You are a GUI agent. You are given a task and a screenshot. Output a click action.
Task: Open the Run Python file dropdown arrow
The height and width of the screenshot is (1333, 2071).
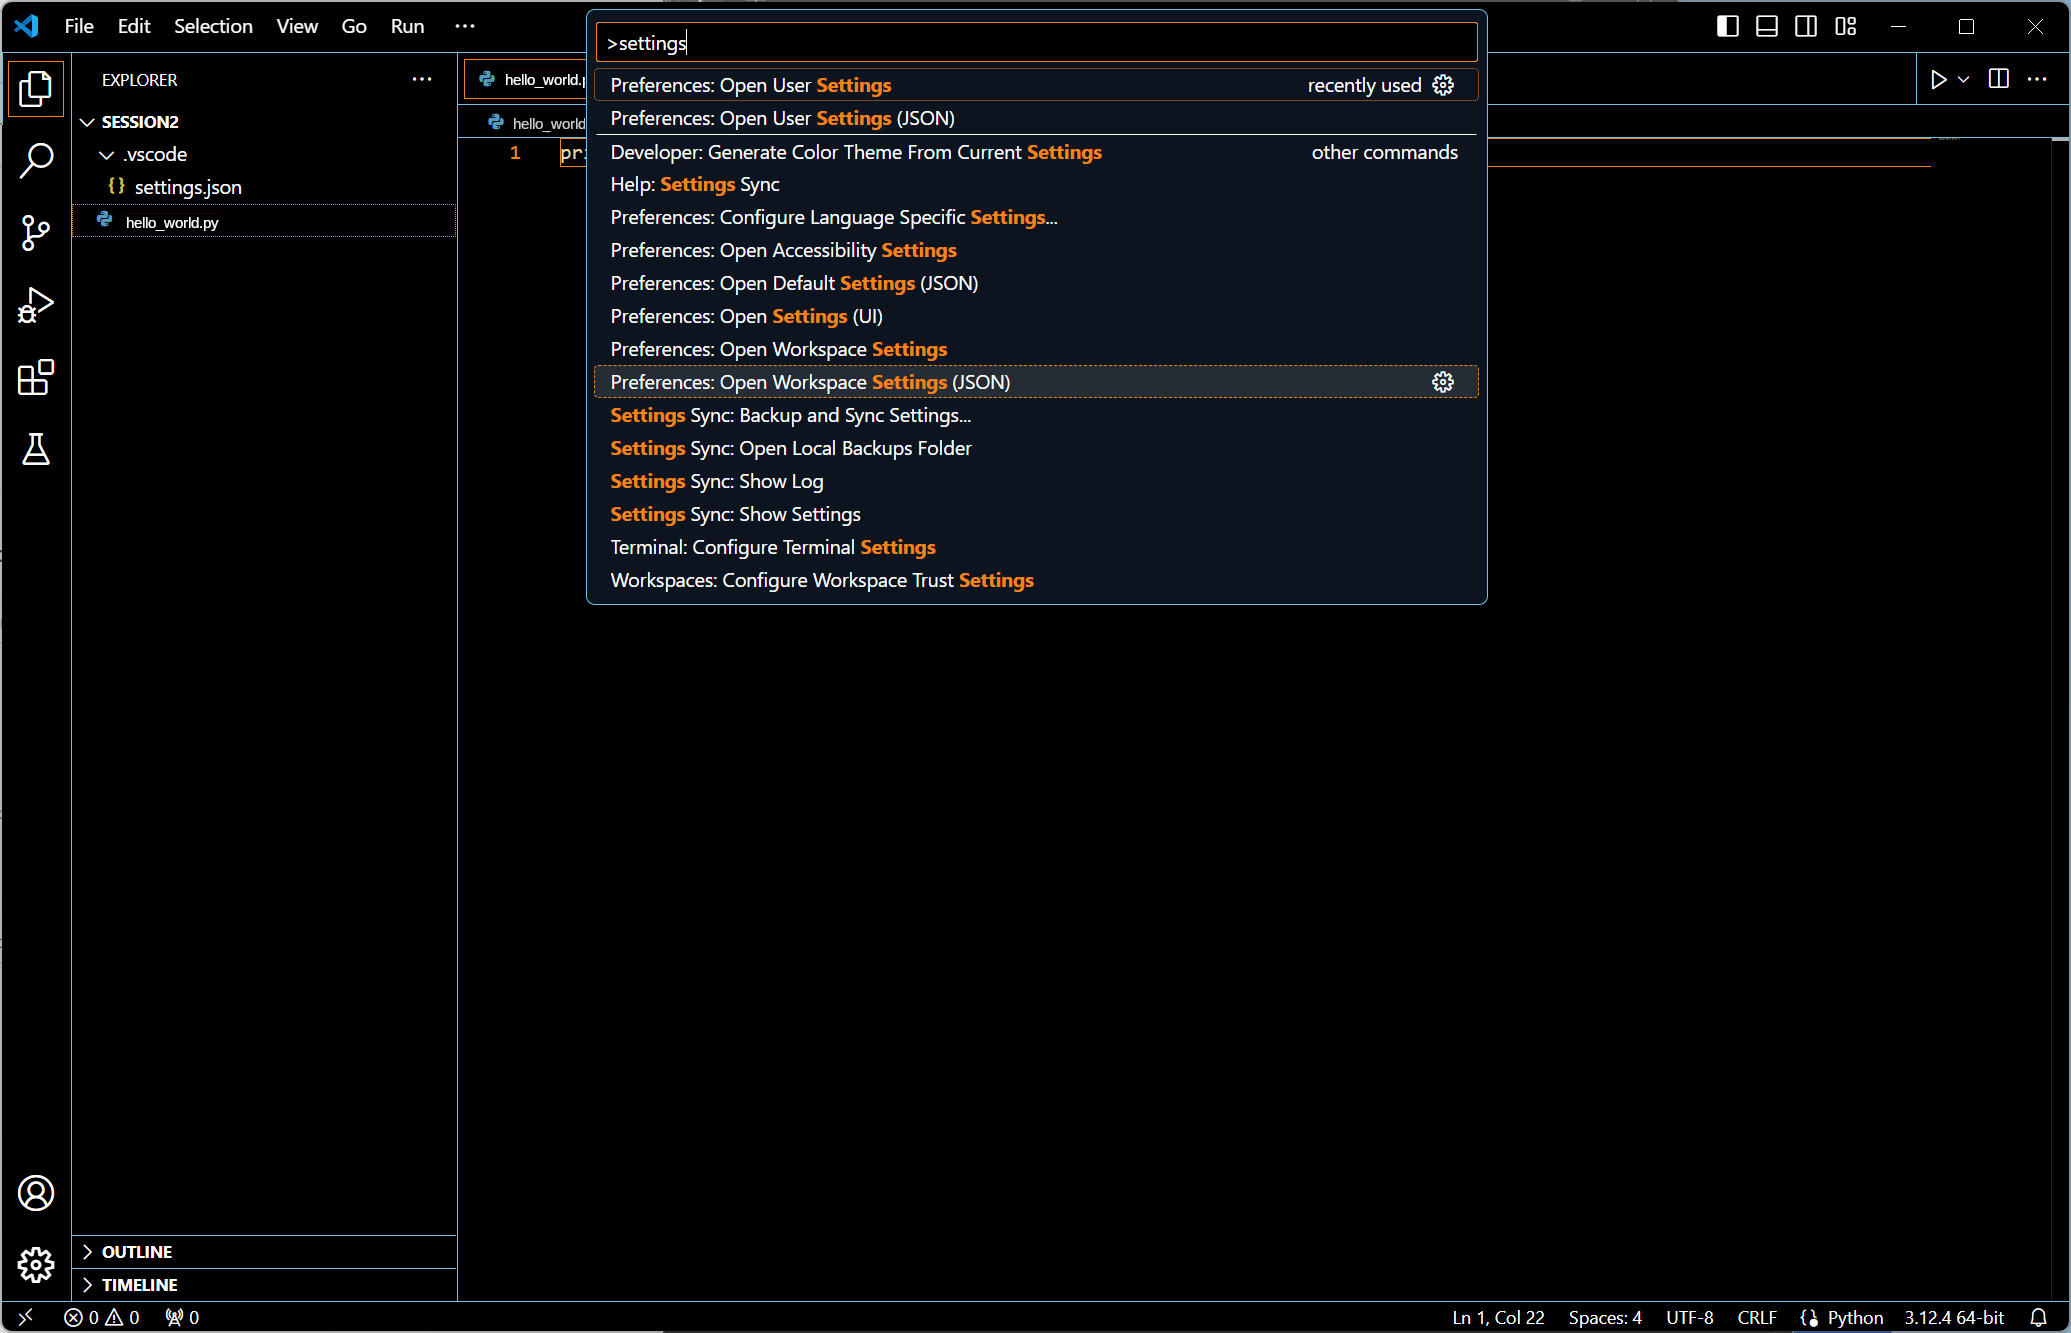pyautogui.click(x=1963, y=79)
